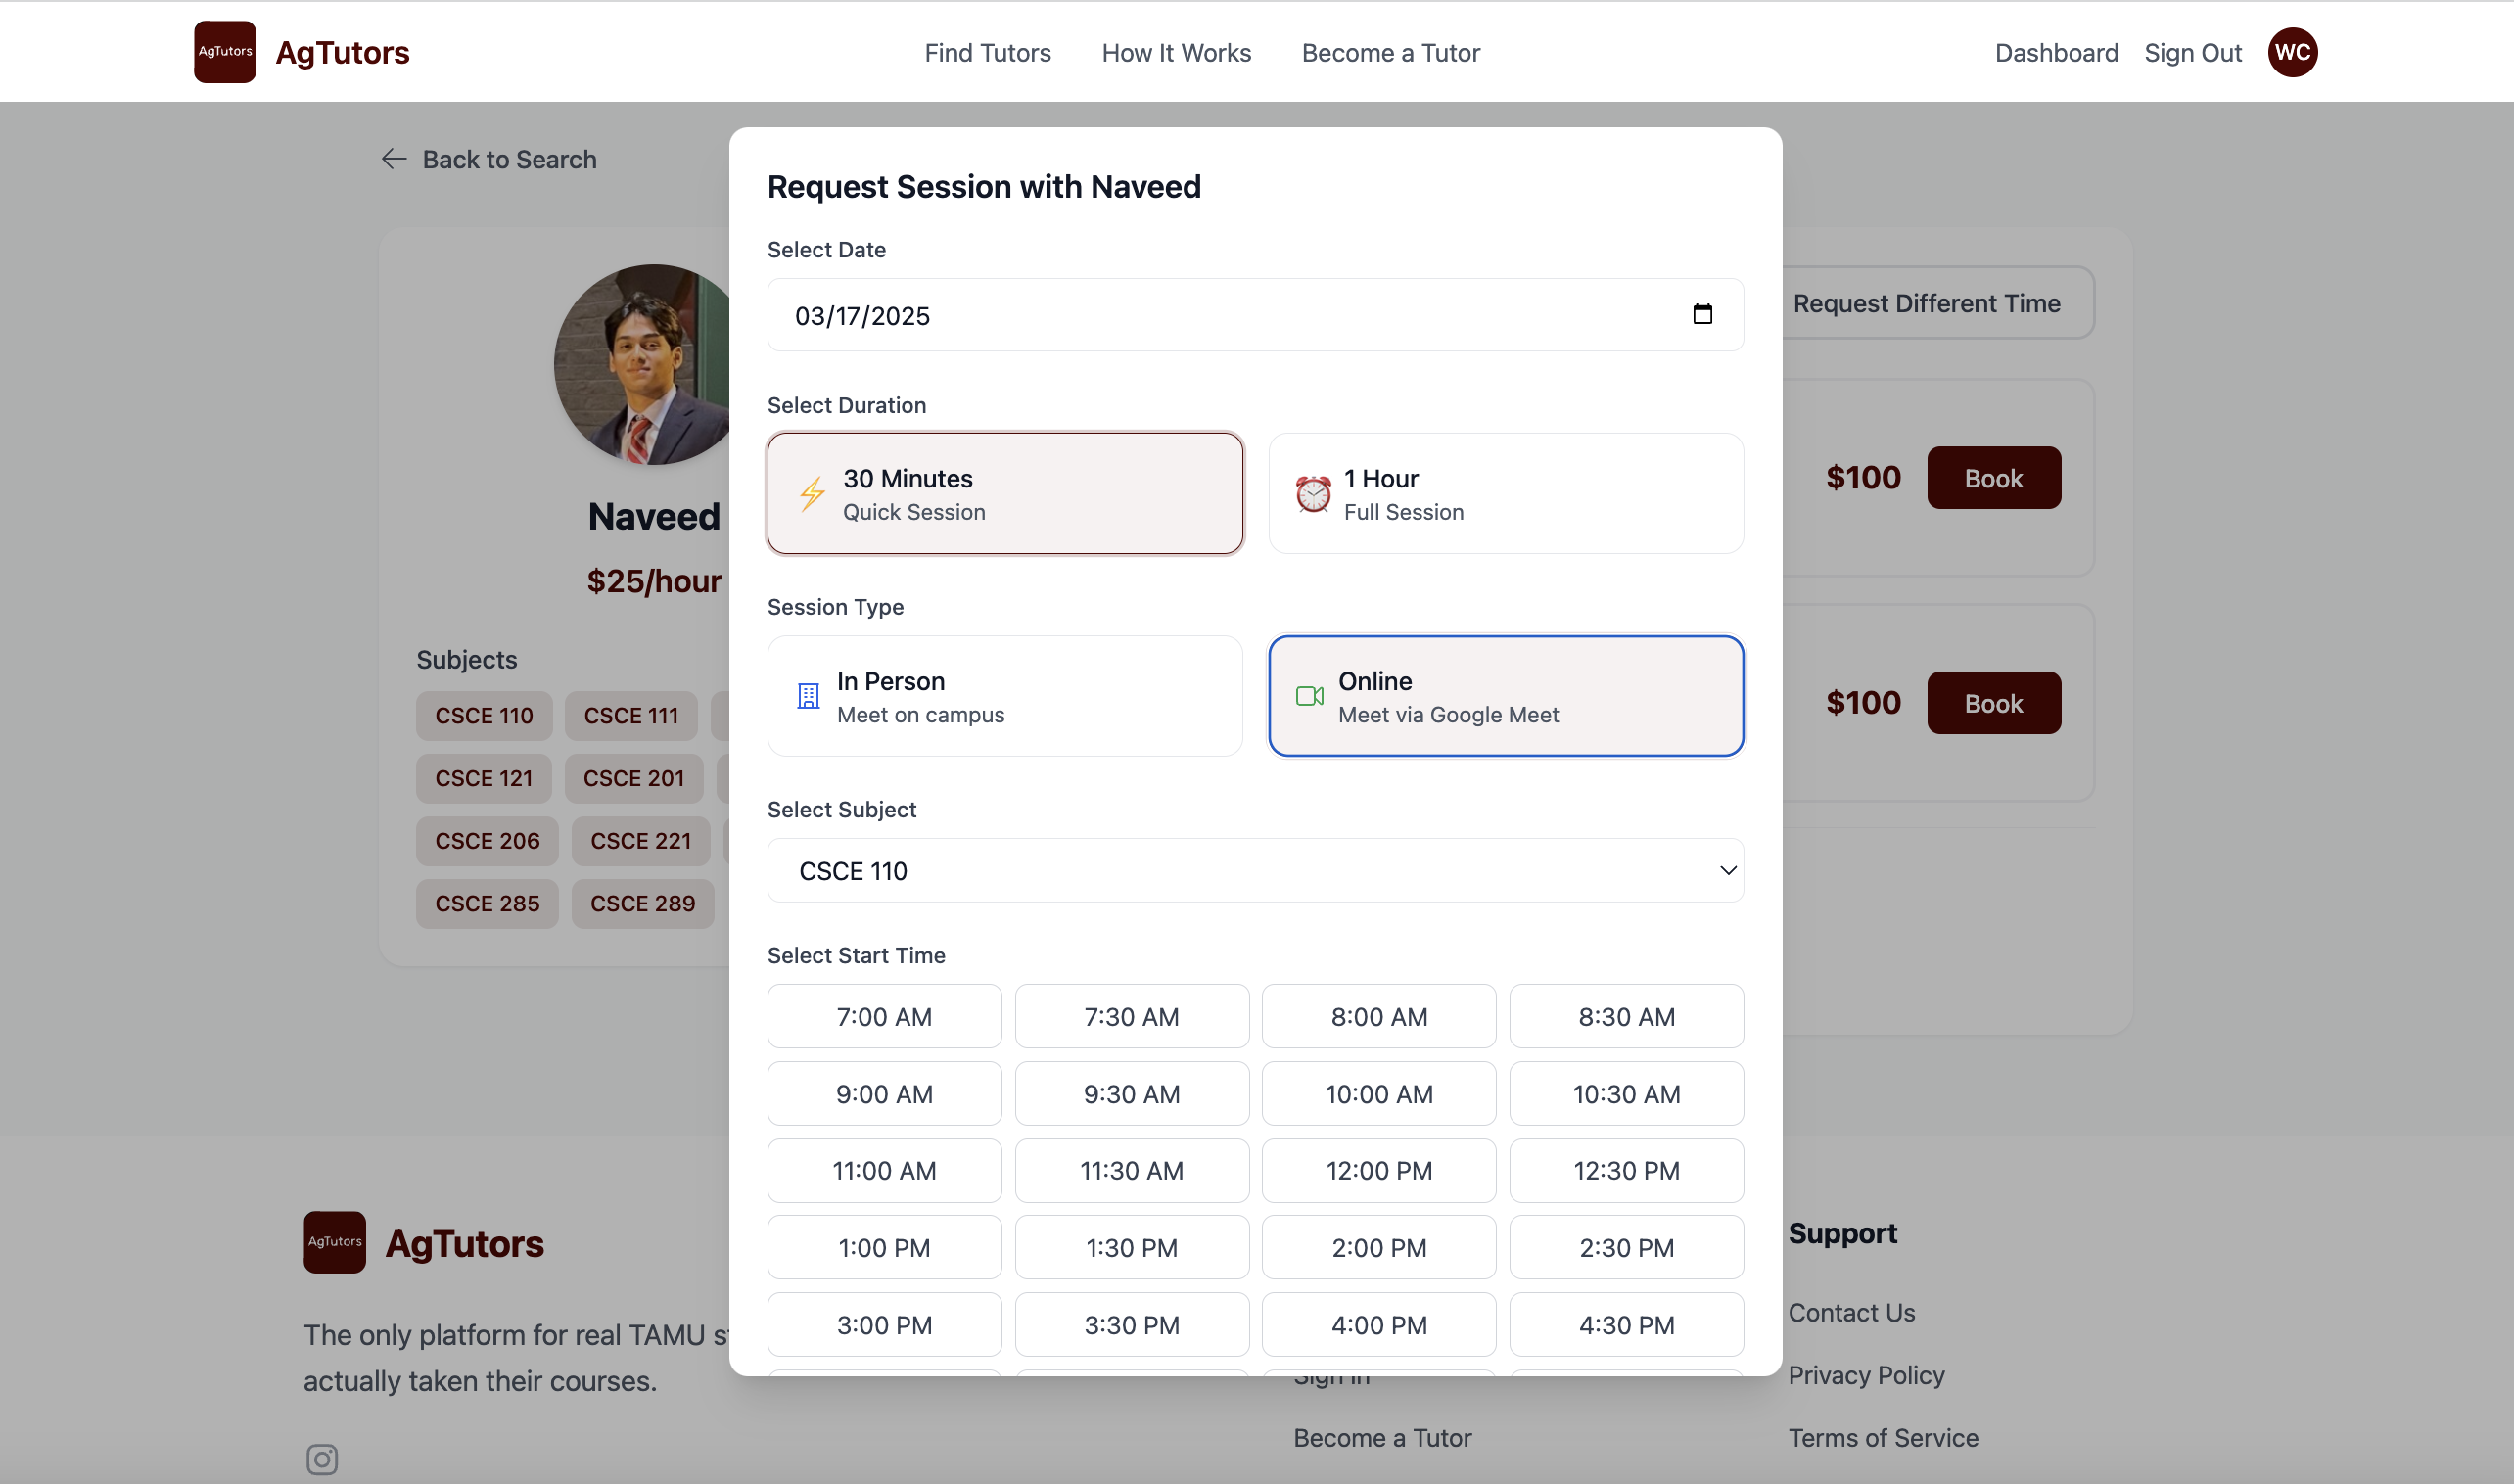Image resolution: width=2514 pixels, height=1484 pixels.
Task: Click the Back to Search link
Action: pos(489,159)
